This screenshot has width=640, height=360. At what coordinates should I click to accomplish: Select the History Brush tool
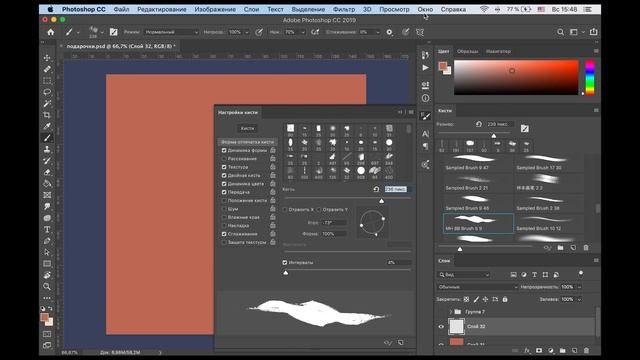(x=47, y=161)
